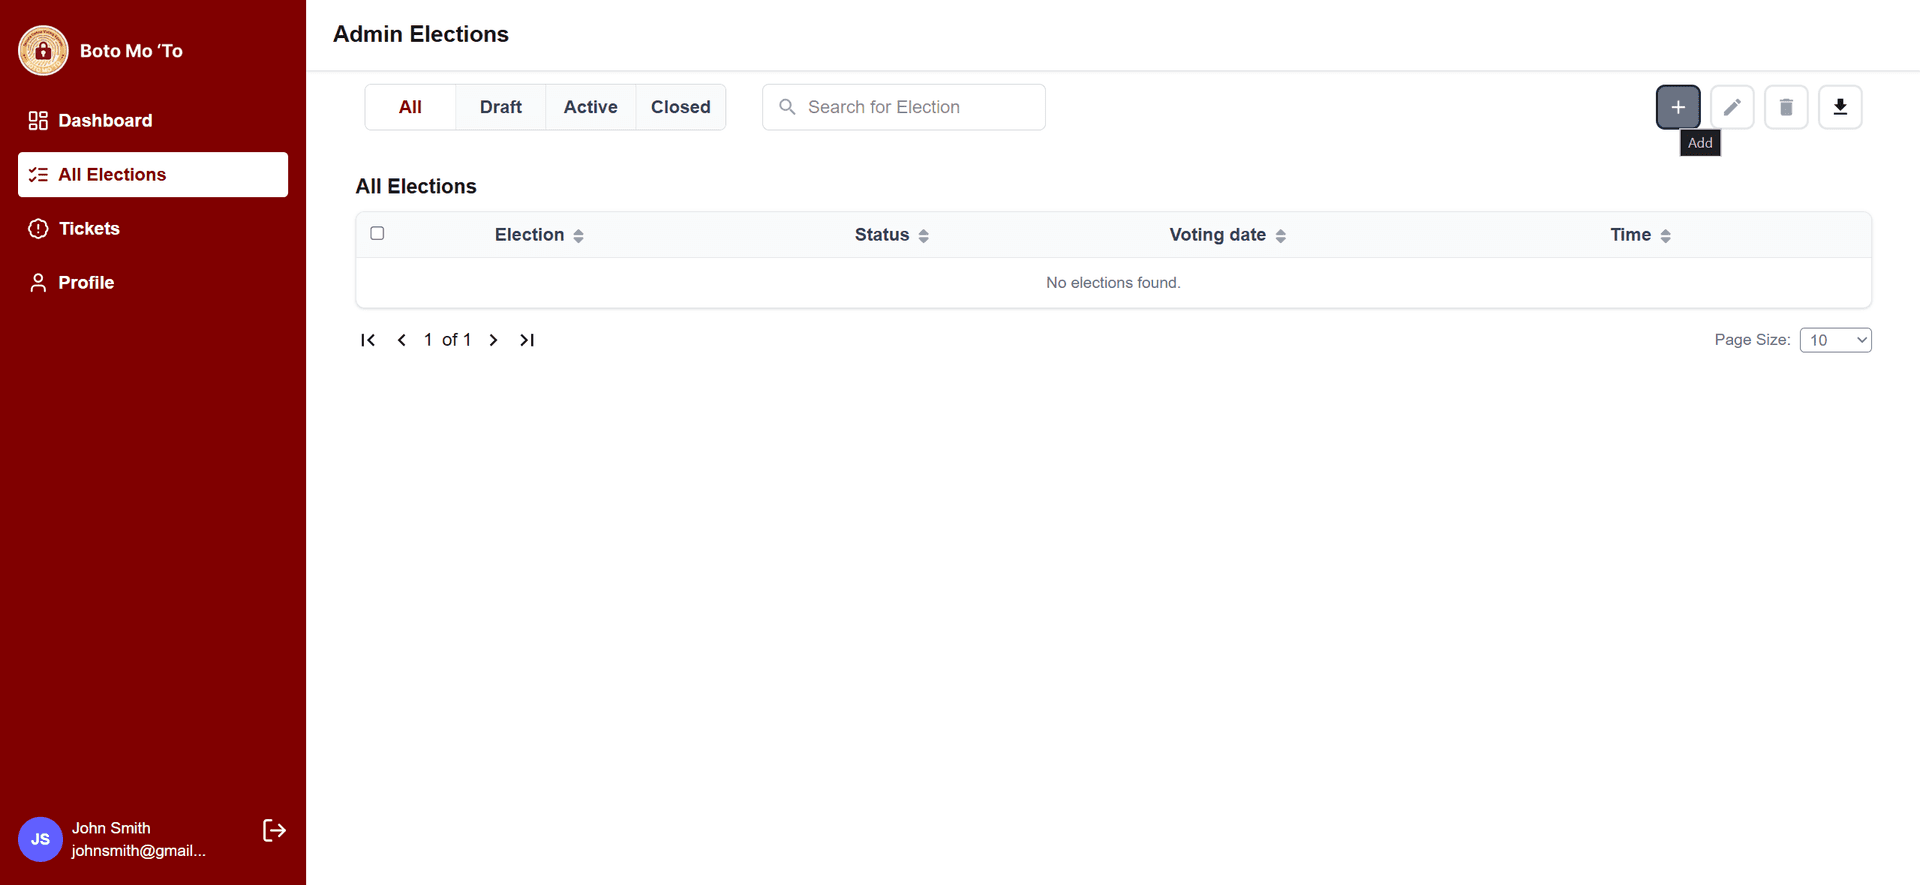Screen dimensions: 1920x885
Task: Click the trash delete icon
Action: (x=1786, y=107)
